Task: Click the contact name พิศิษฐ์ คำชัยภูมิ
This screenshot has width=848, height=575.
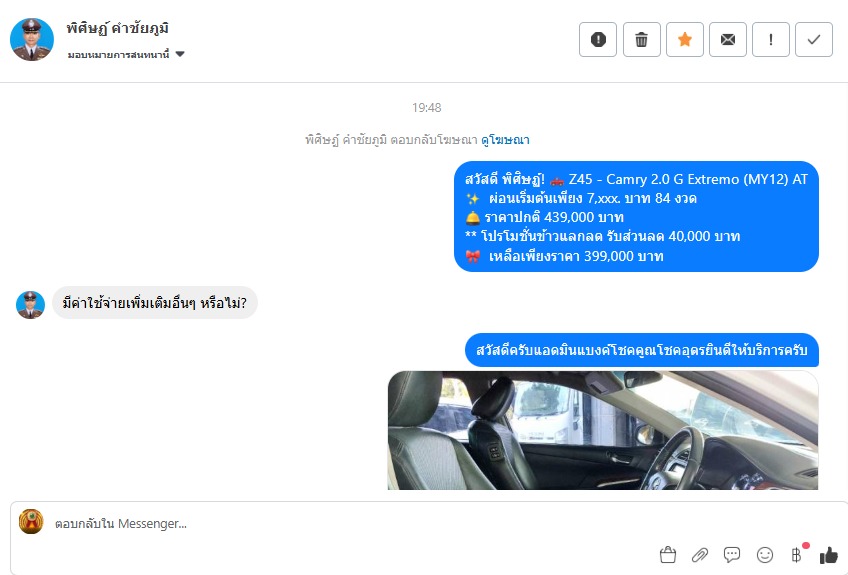Action: point(118,28)
